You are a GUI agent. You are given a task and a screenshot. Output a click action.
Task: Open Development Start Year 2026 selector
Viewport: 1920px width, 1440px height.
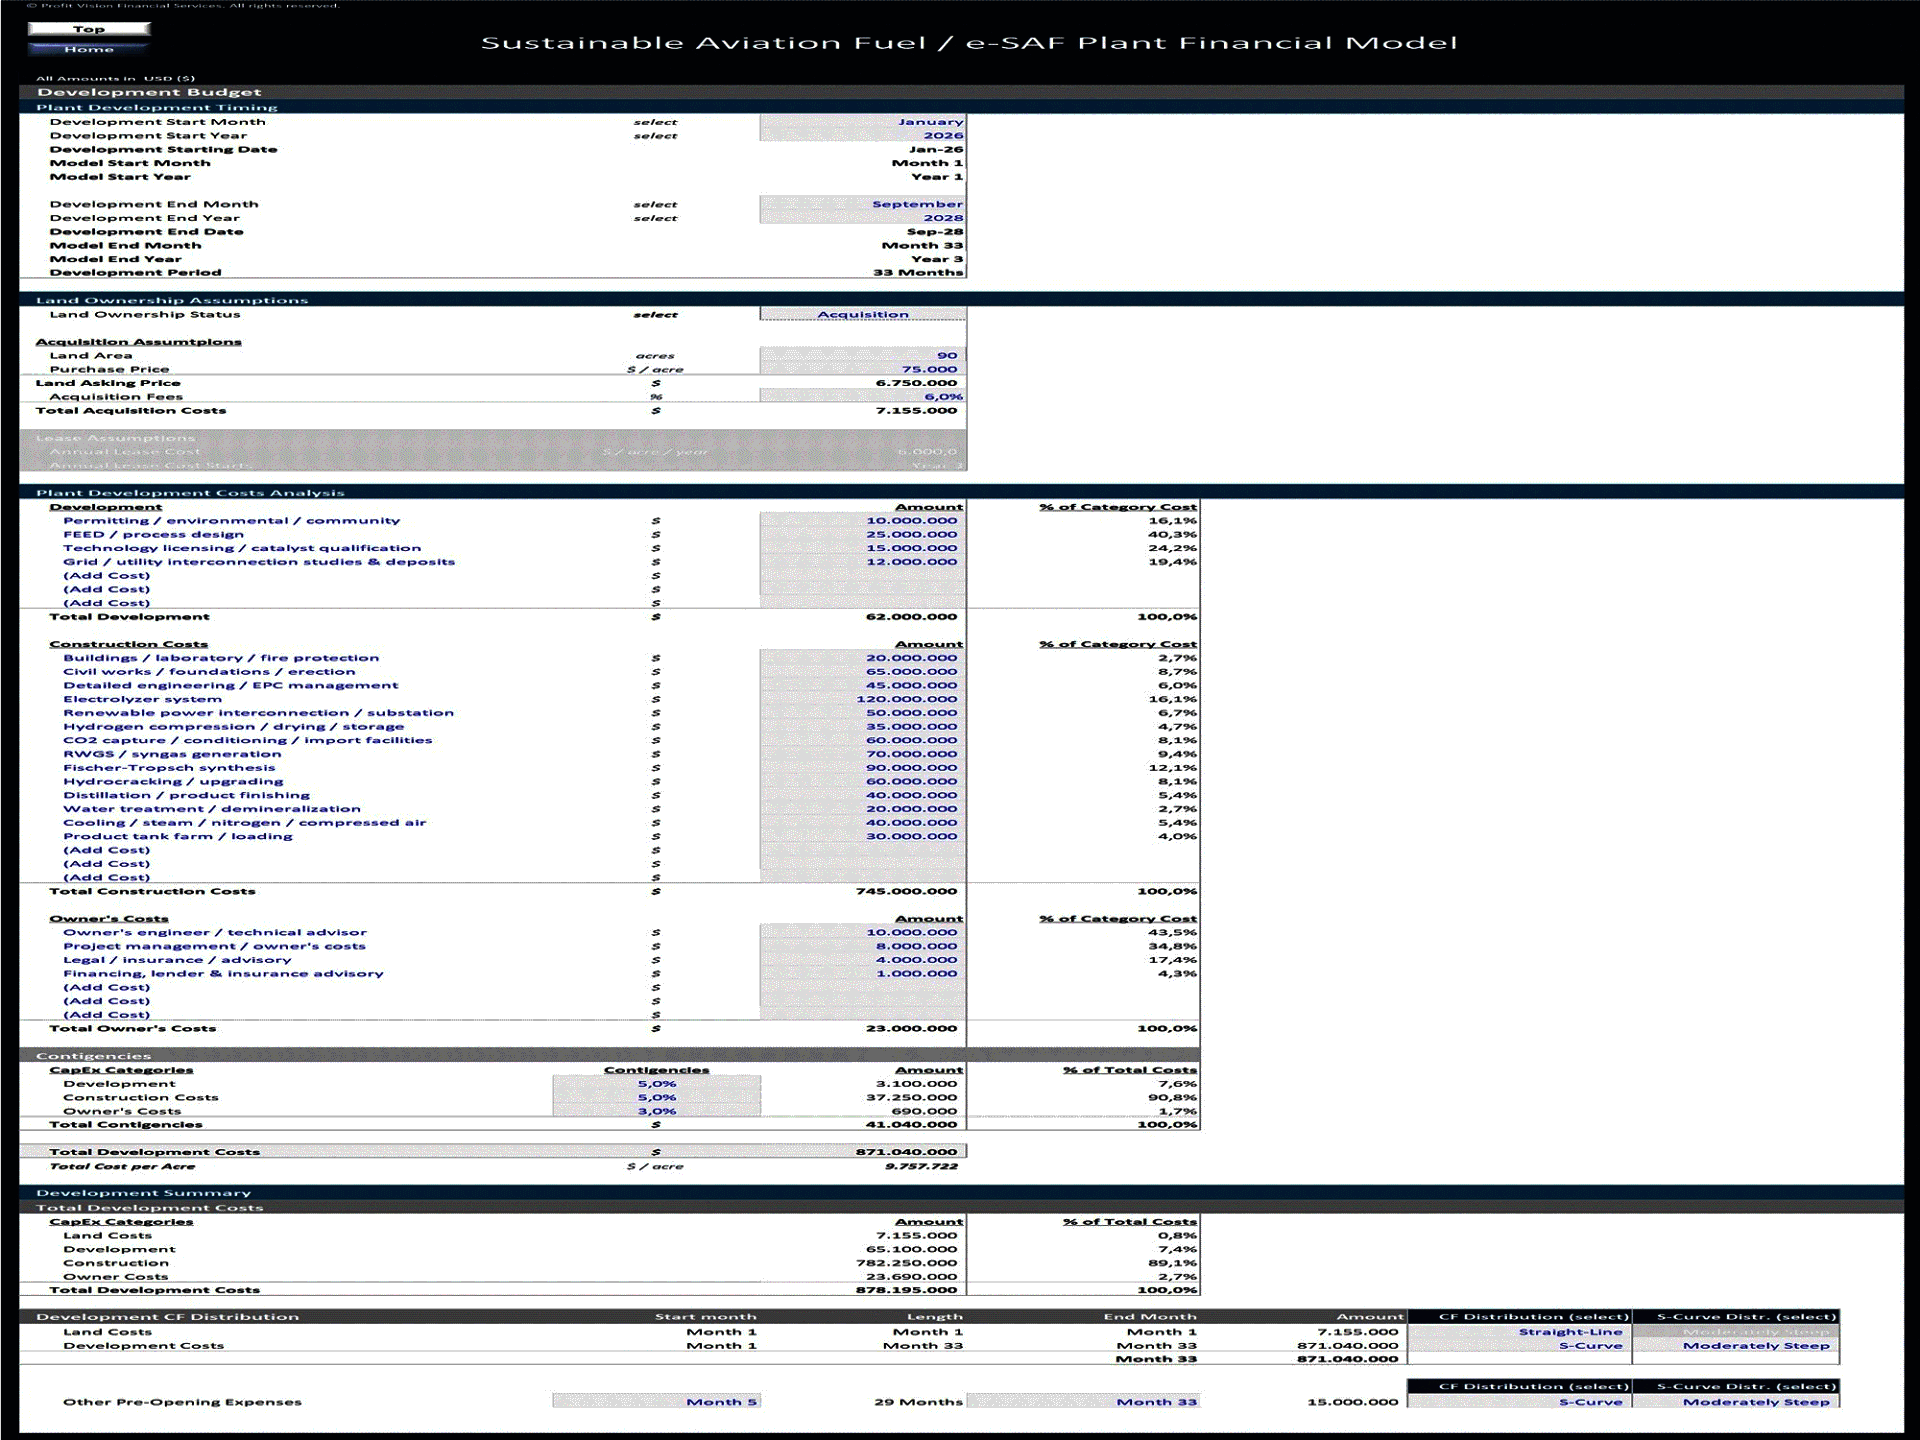pos(862,136)
